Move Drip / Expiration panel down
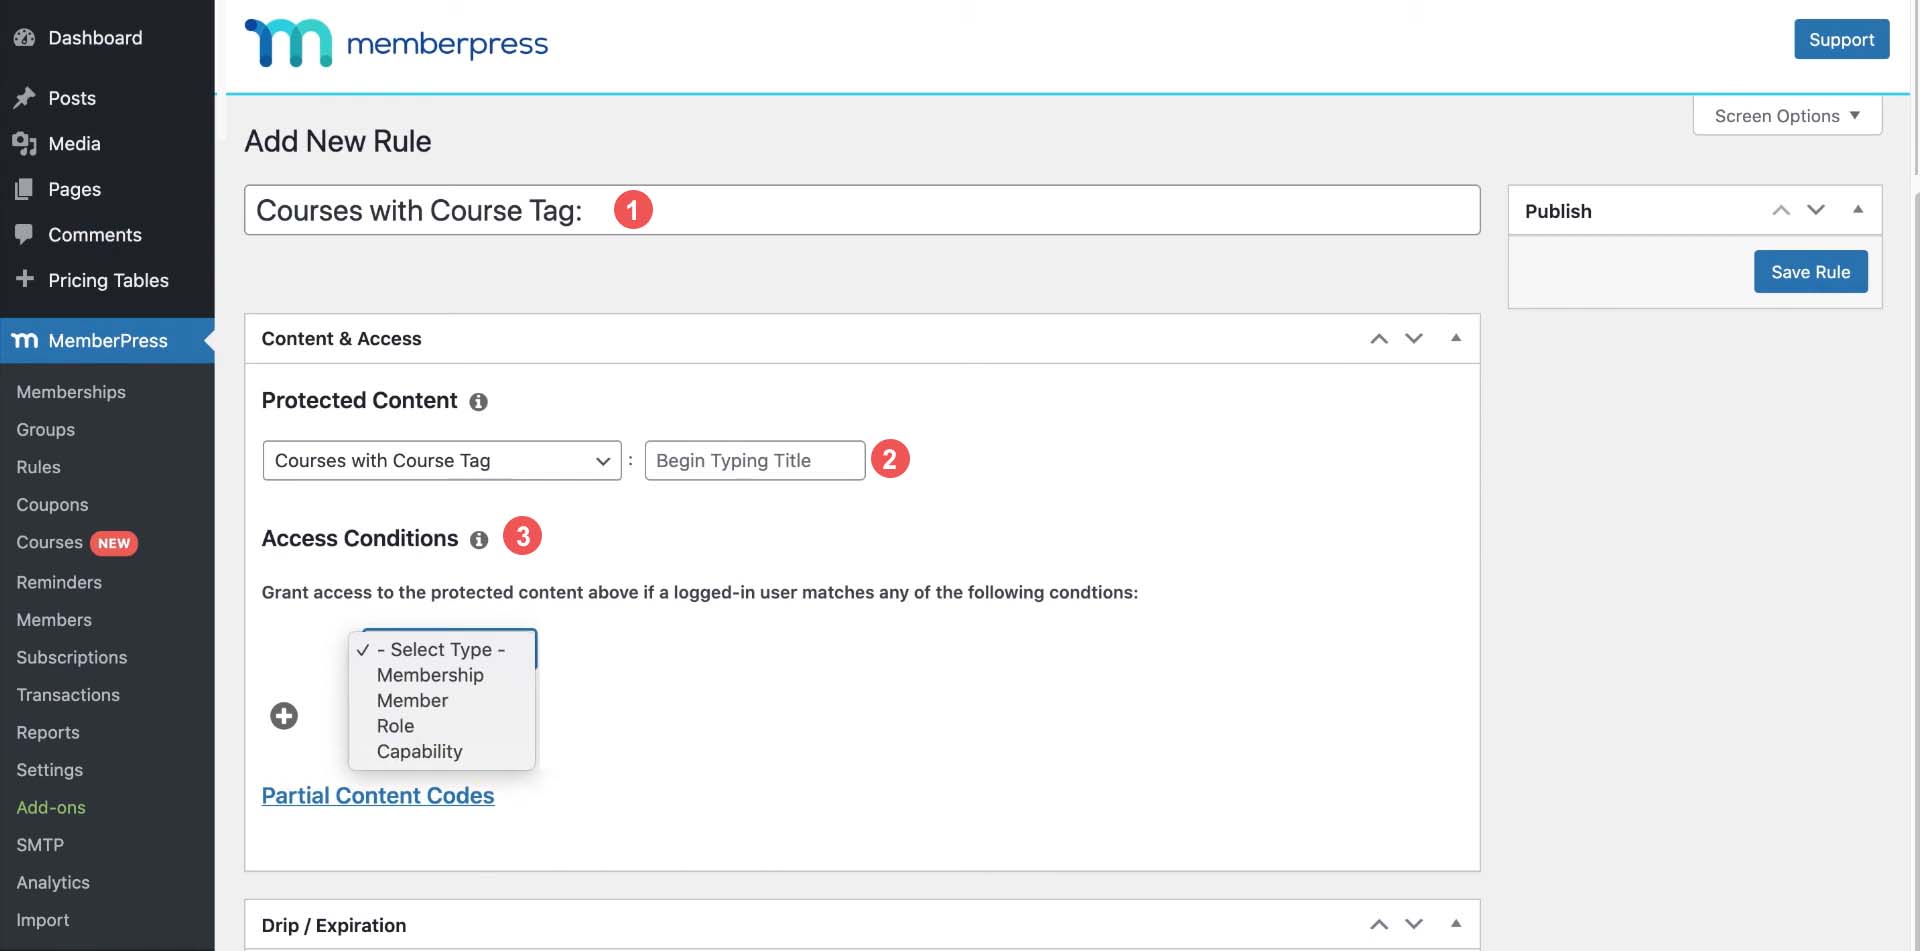 pos(1414,925)
